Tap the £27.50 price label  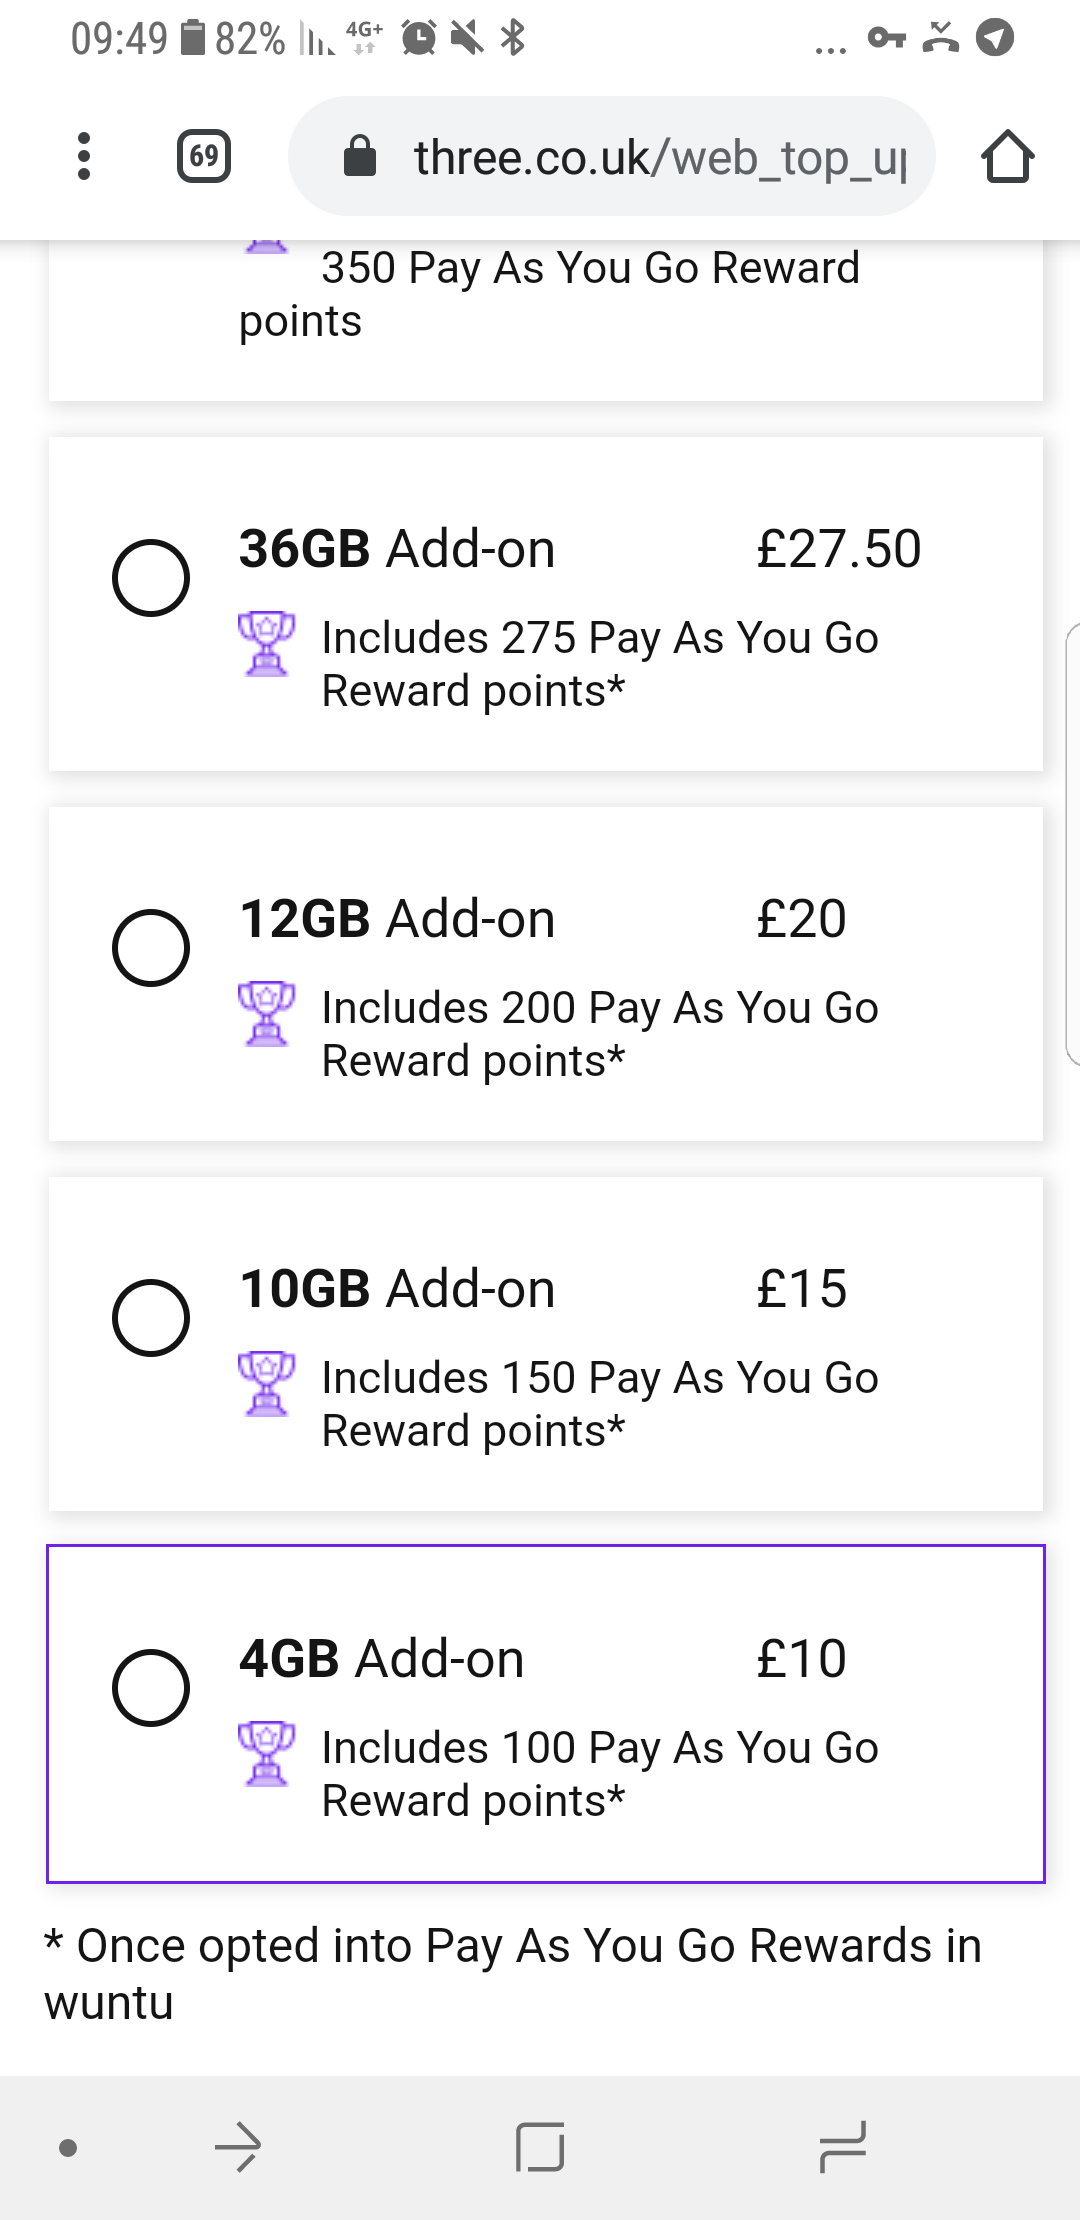838,549
